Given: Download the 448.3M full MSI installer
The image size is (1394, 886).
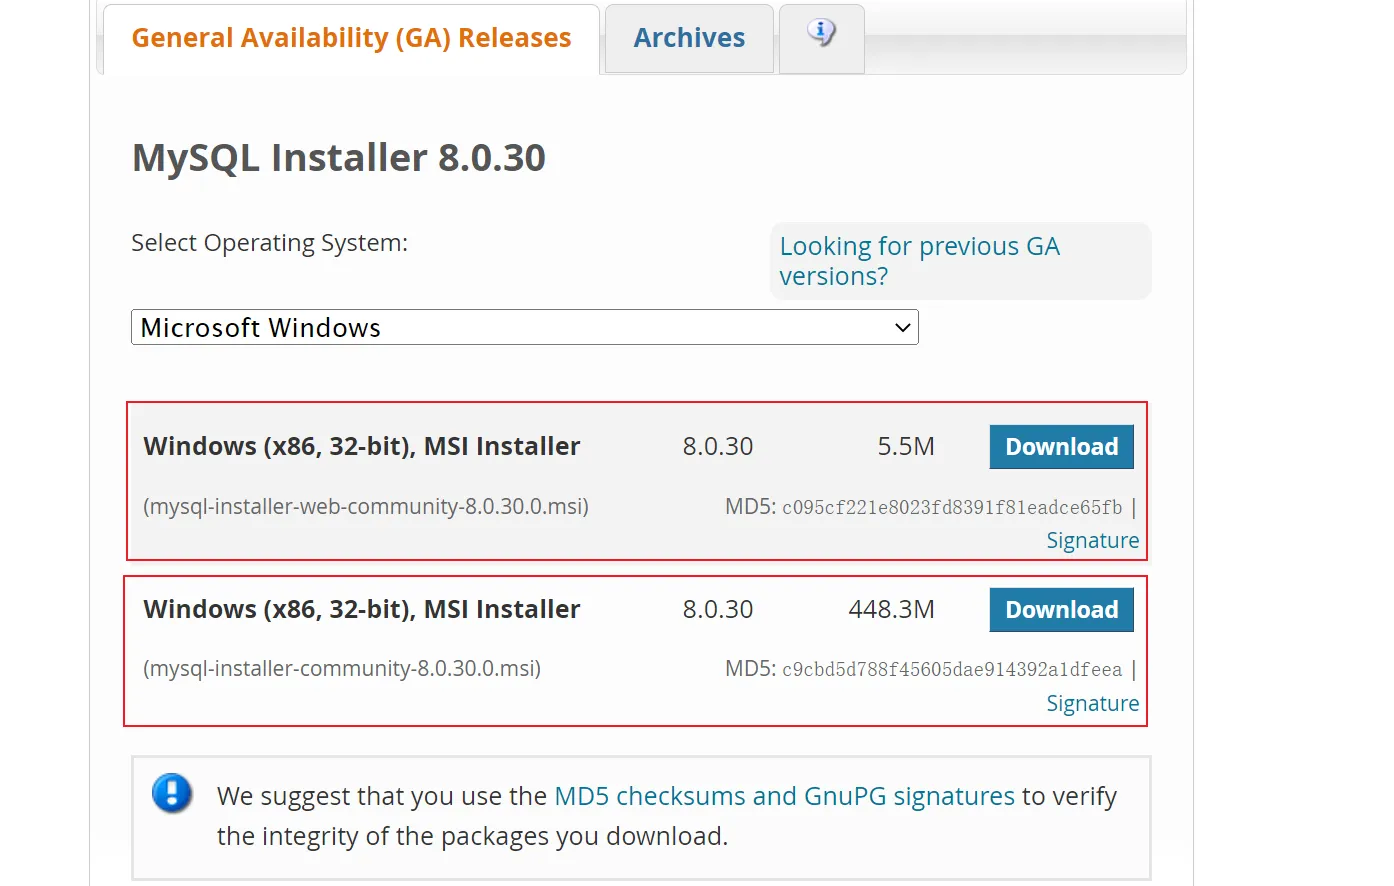Looking at the screenshot, I should [1061, 610].
